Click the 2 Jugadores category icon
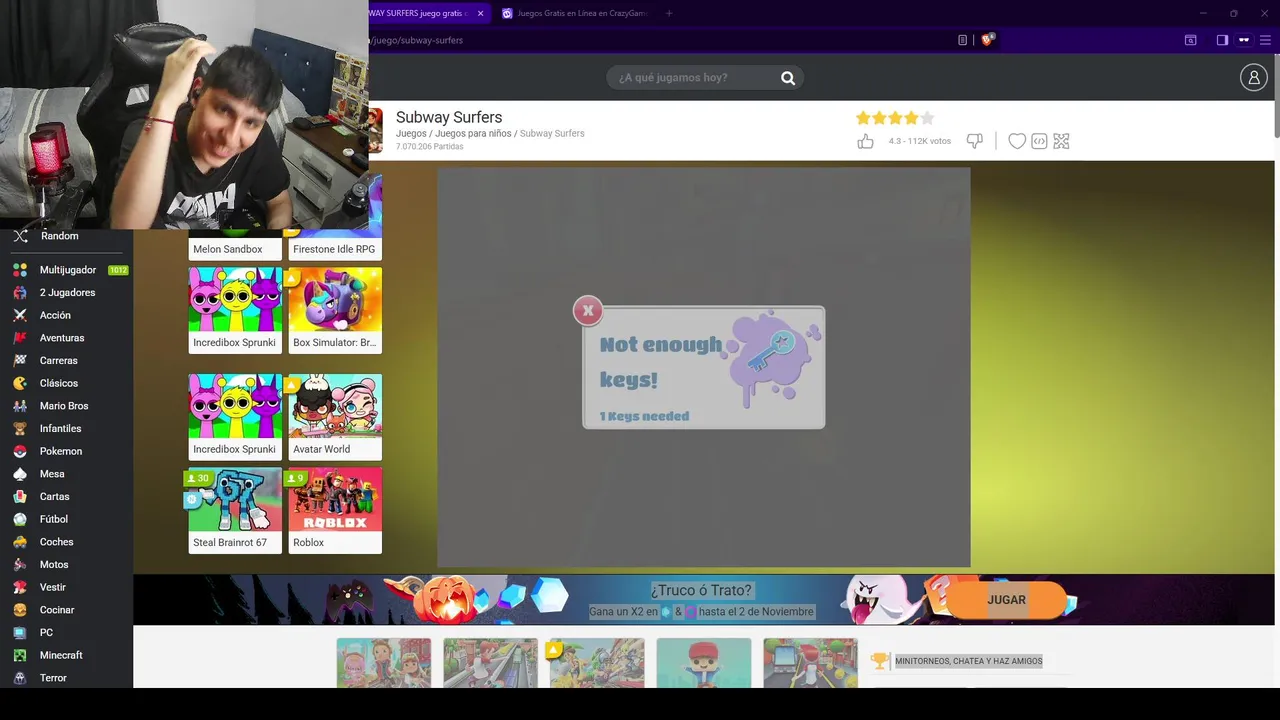Image resolution: width=1280 pixels, height=720 pixels. pyautogui.click(x=20, y=293)
